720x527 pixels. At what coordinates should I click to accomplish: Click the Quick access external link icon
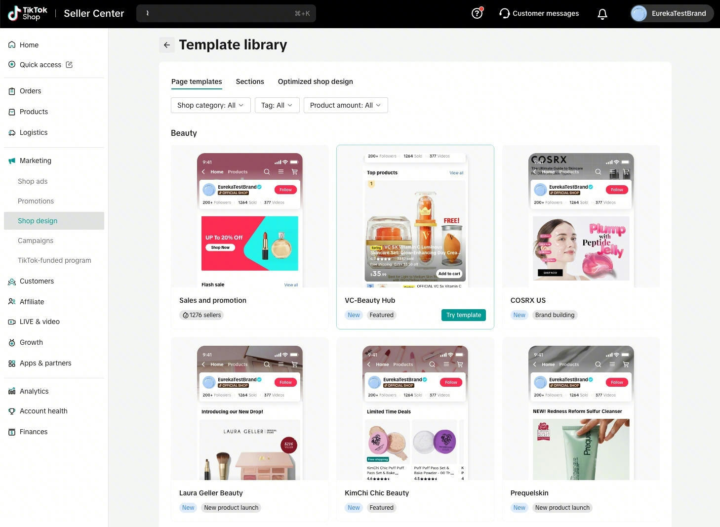[69, 64]
